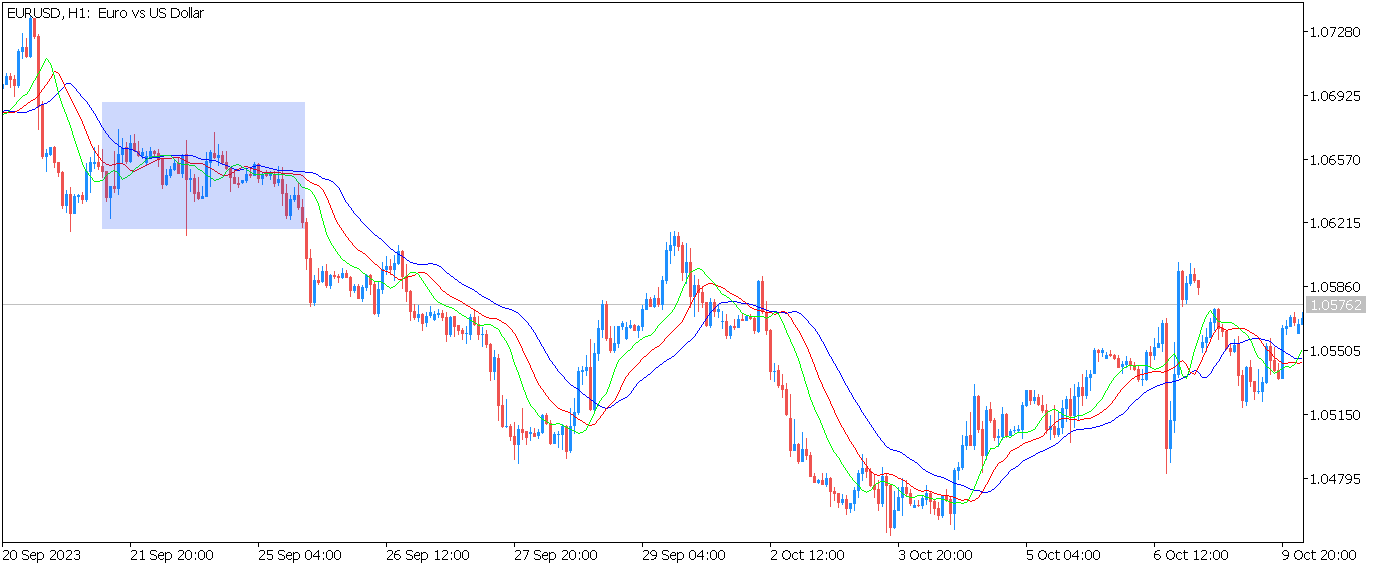Click the 29 Sep 04:00 time label

point(684,555)
